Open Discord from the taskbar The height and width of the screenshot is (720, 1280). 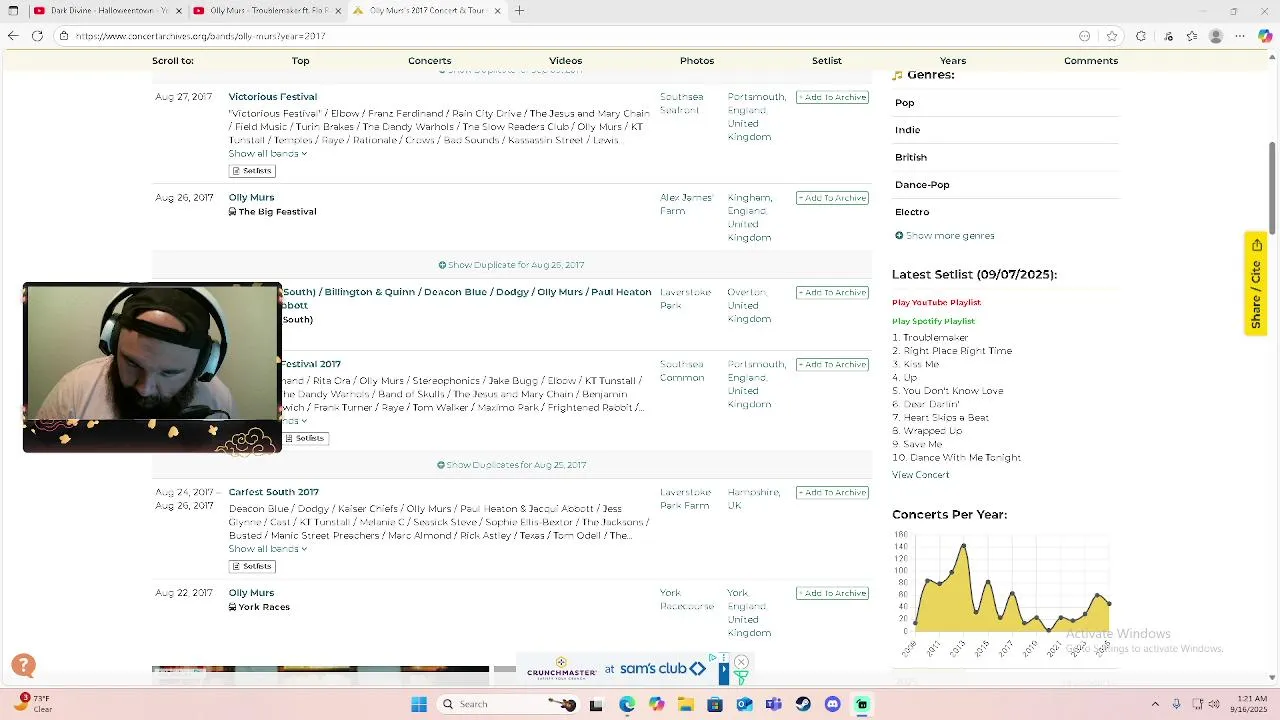(832, 704)
